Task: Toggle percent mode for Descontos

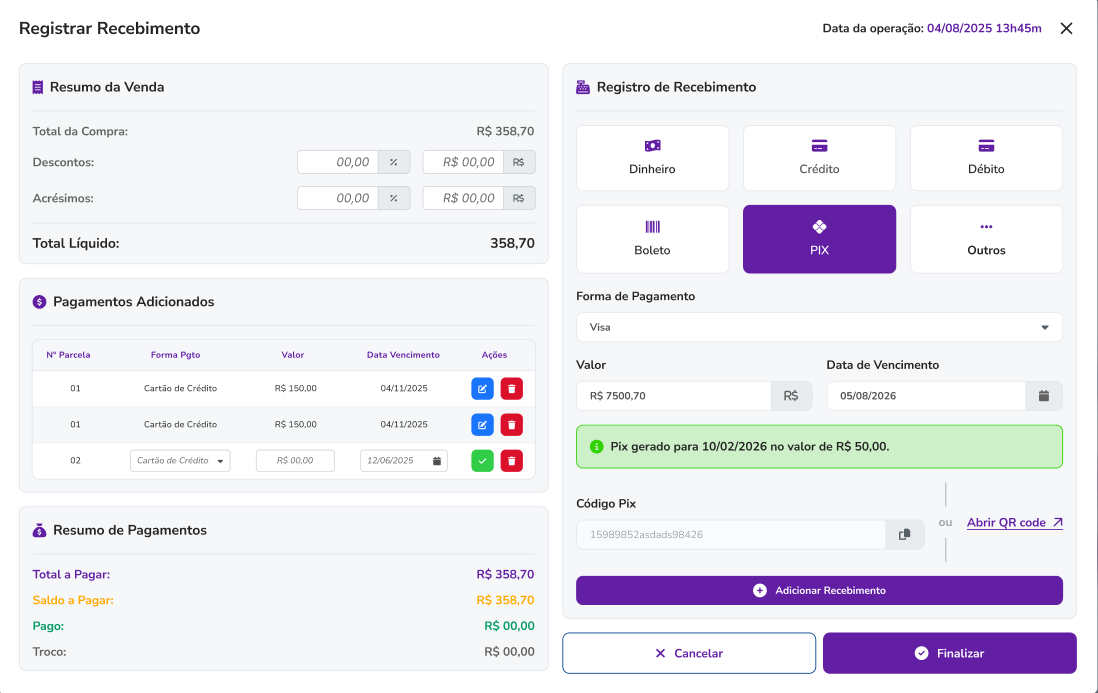Action: pyautogui.click(x=393, y=162)
